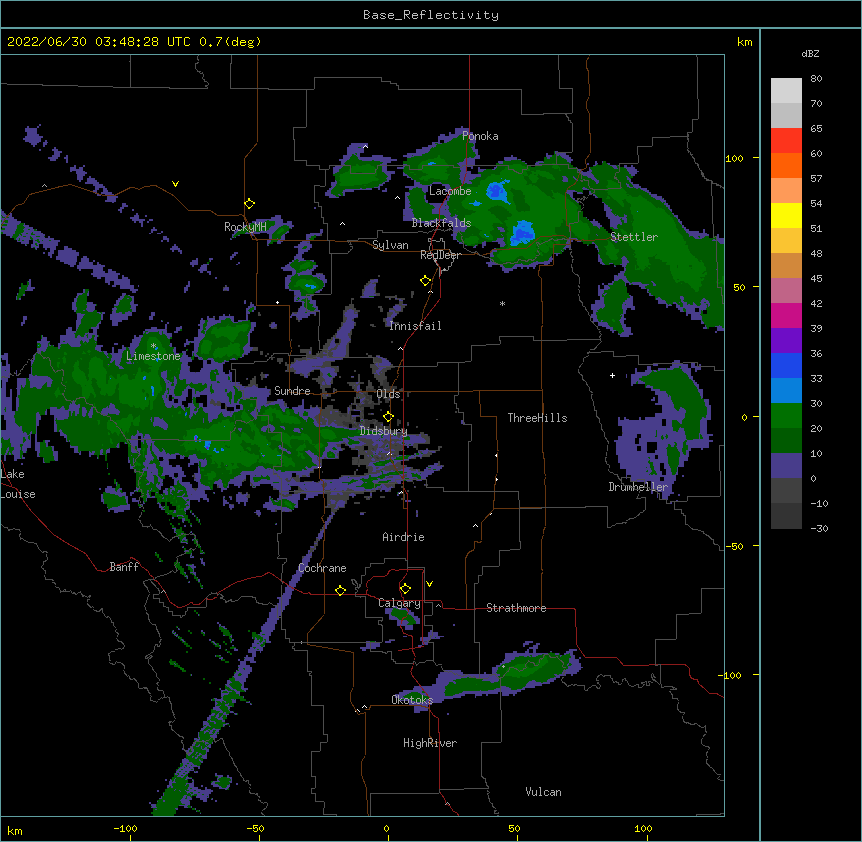Click the -30 value on the dBZ legend
Screen dimensions: 862x842
click(819, 529)
